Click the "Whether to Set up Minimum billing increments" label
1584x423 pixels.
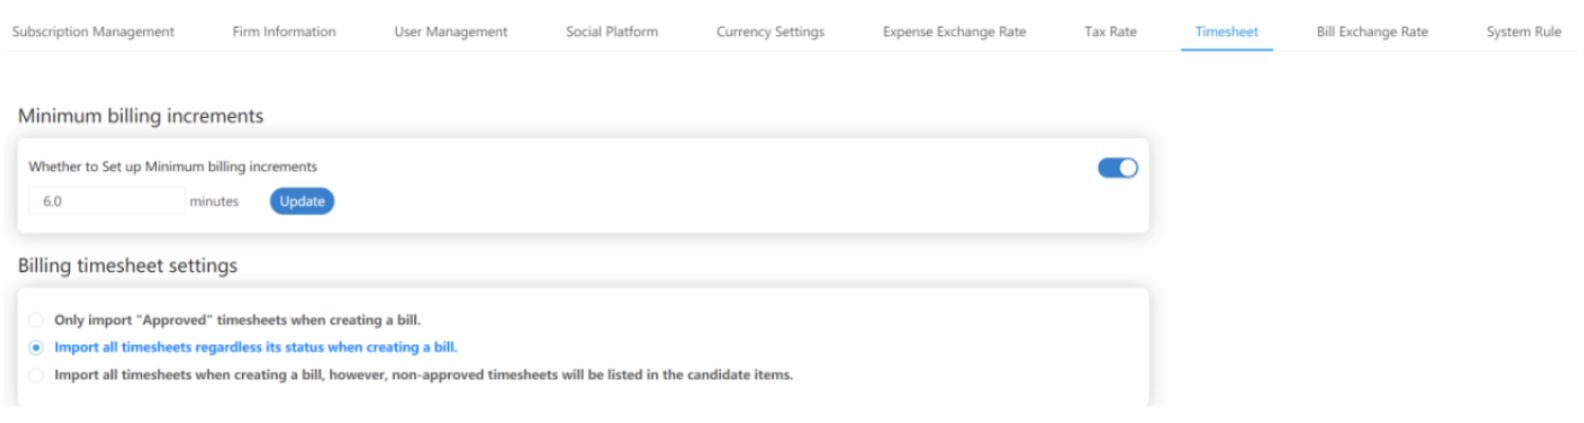[172, 167]
